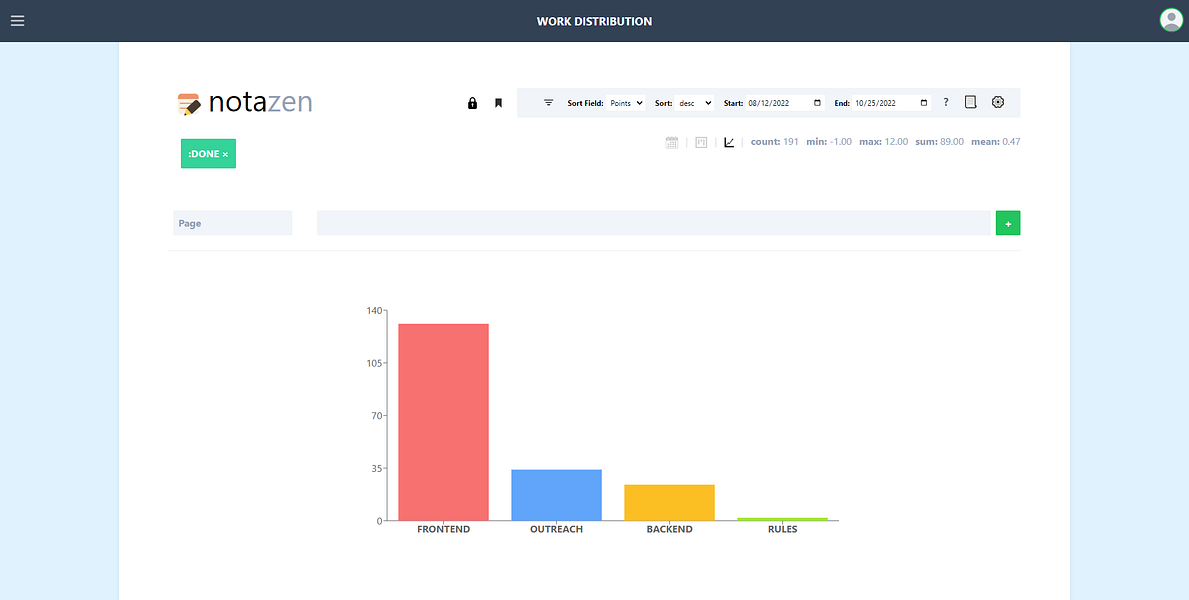
Task: Click the filter lines icon
Action: coord(548,102)
